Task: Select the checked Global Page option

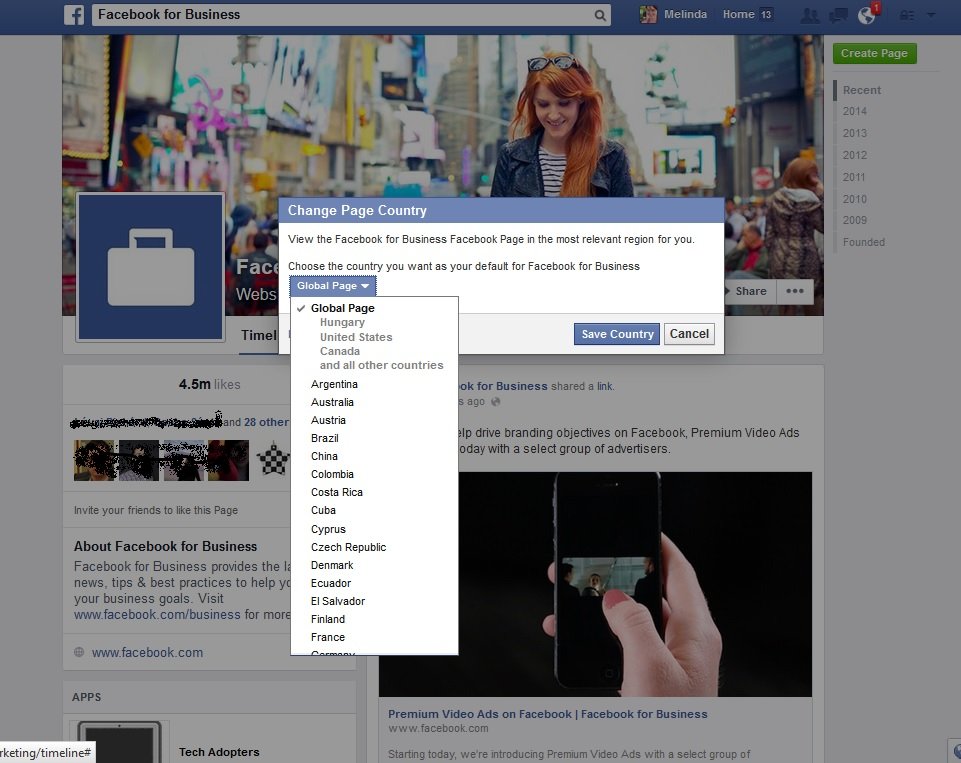Action: point(342,308)
